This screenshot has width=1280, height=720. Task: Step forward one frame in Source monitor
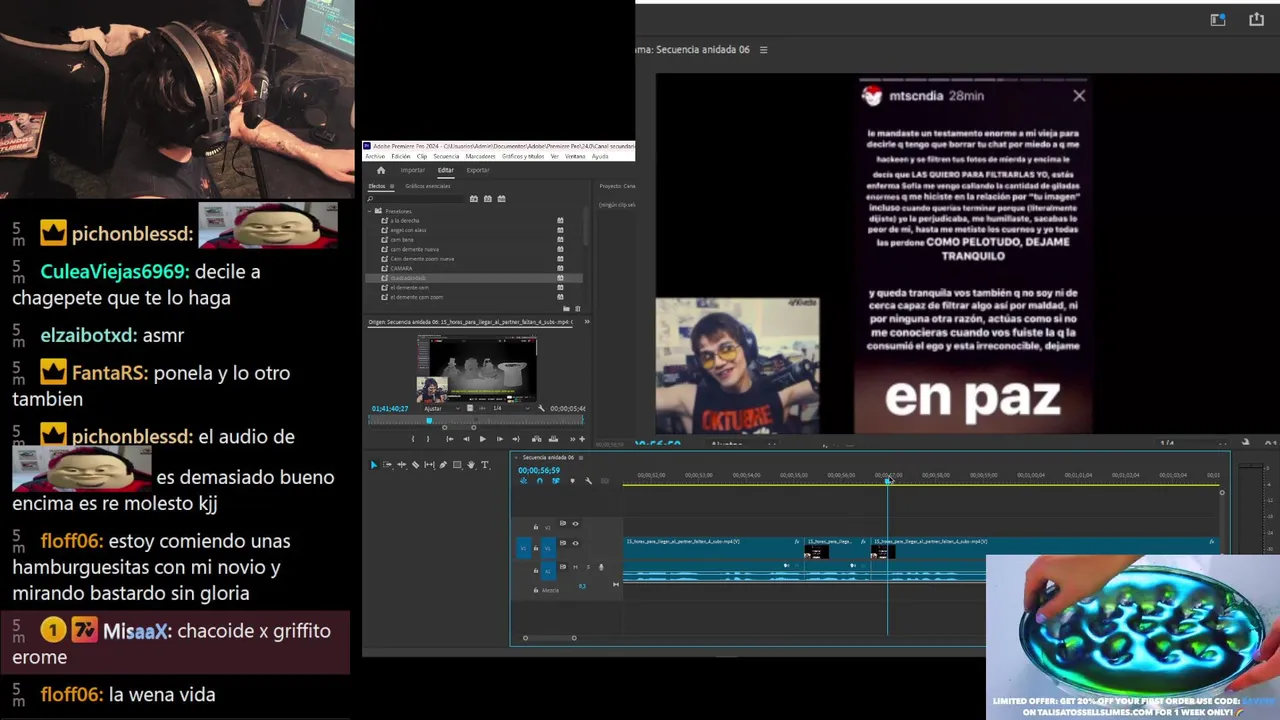point(500,439)
